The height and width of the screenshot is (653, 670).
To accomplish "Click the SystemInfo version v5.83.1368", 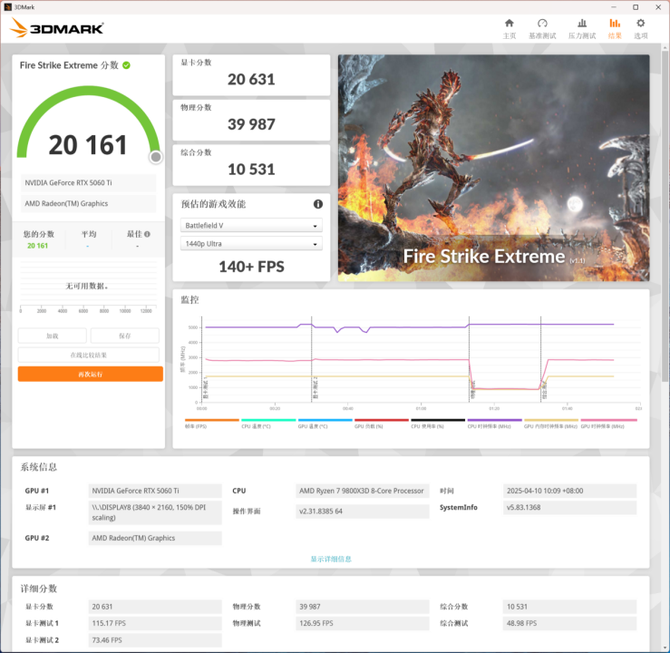I will click(570, 507).
